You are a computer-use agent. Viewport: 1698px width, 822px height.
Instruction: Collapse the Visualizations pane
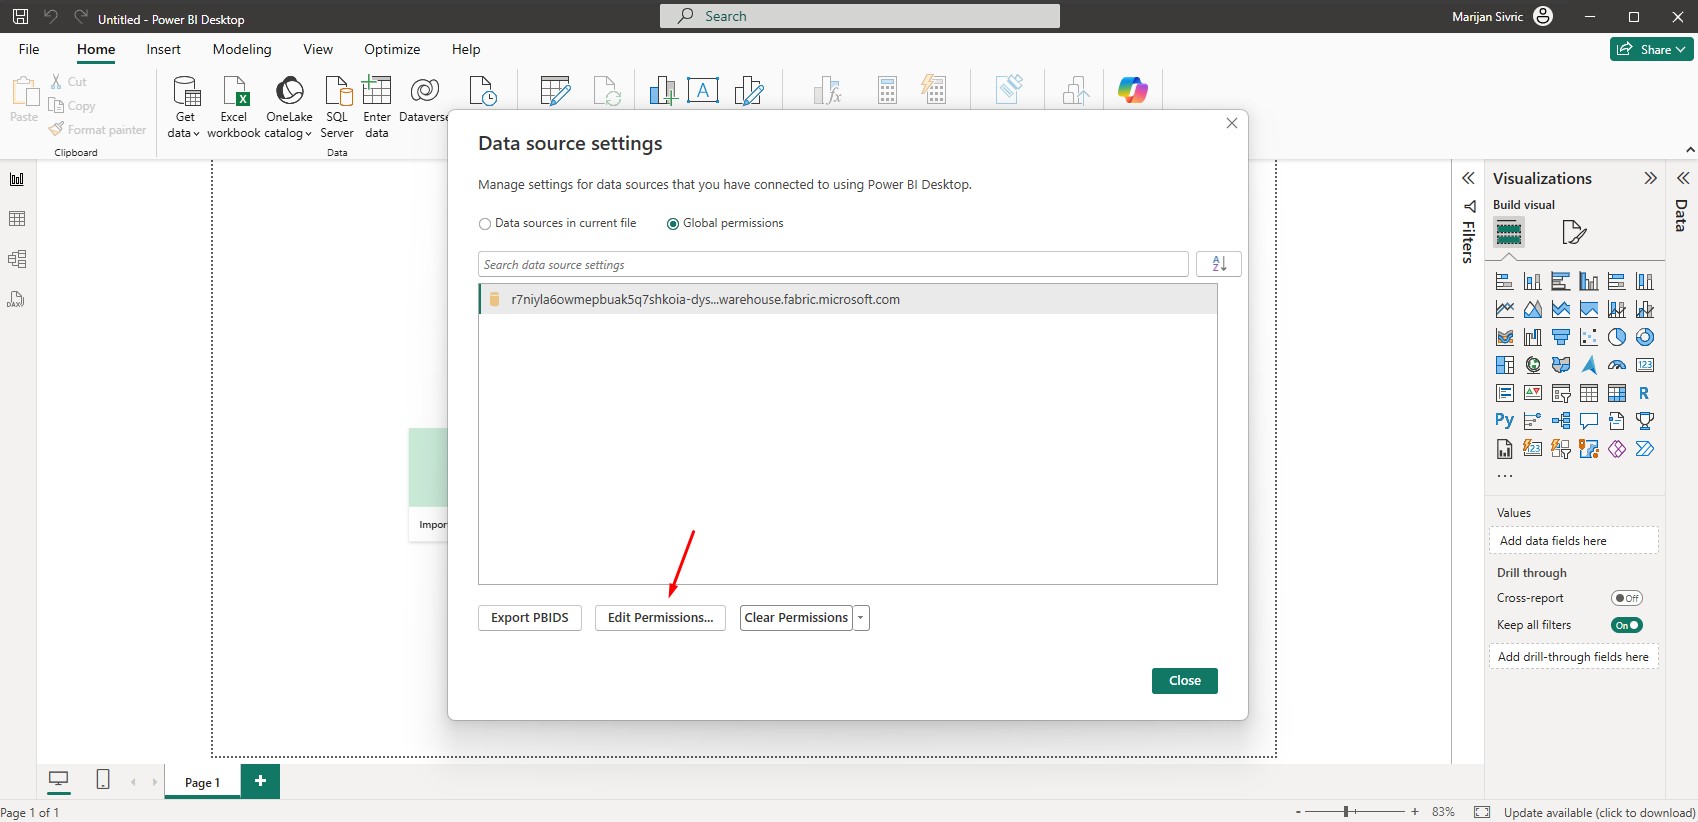(x=1650, y=178)
